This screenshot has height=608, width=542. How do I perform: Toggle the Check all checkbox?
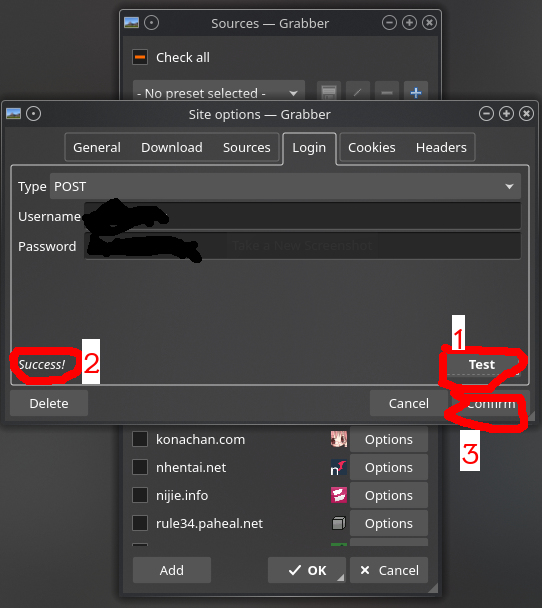click(140, 57)
